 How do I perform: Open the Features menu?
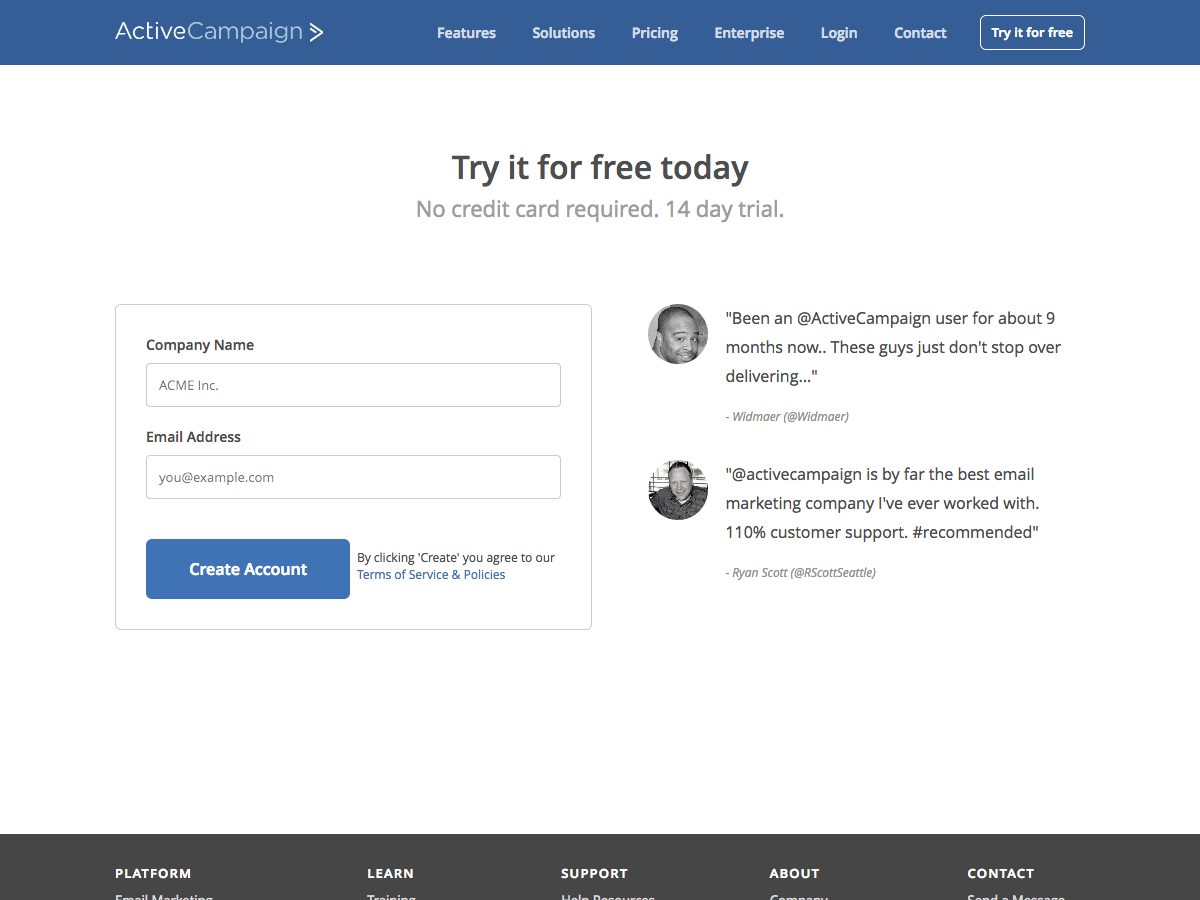(x=466, y=32)
